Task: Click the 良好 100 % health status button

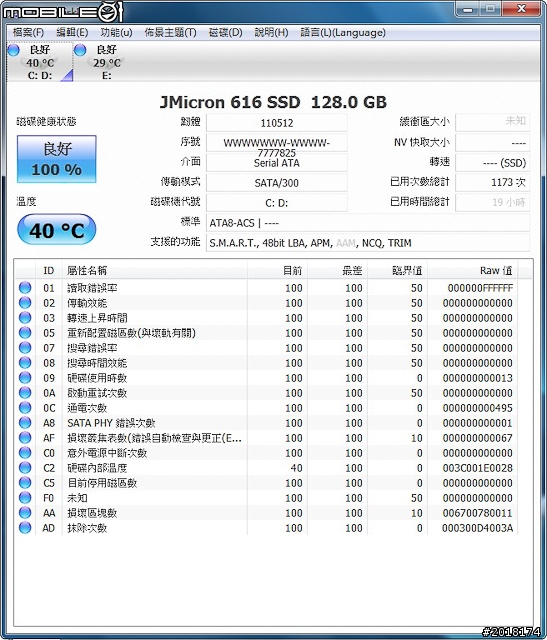Action: [x=57, y=159]
